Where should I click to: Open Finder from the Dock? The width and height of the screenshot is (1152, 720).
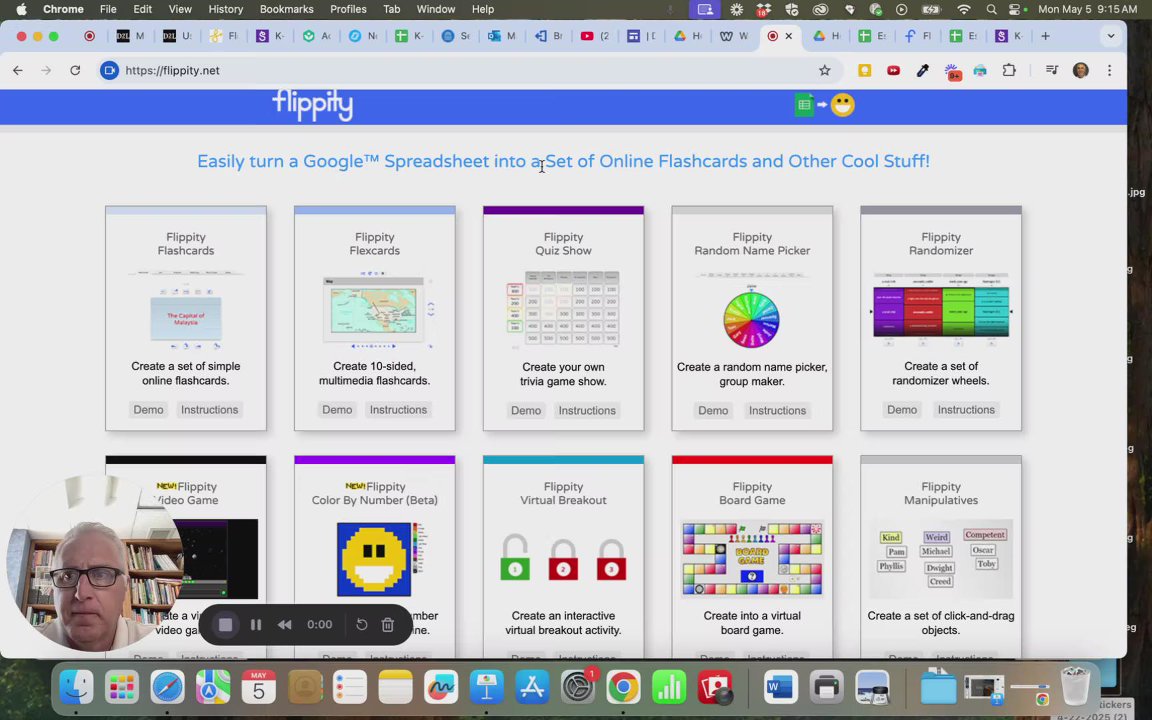[x=76, y=688]
